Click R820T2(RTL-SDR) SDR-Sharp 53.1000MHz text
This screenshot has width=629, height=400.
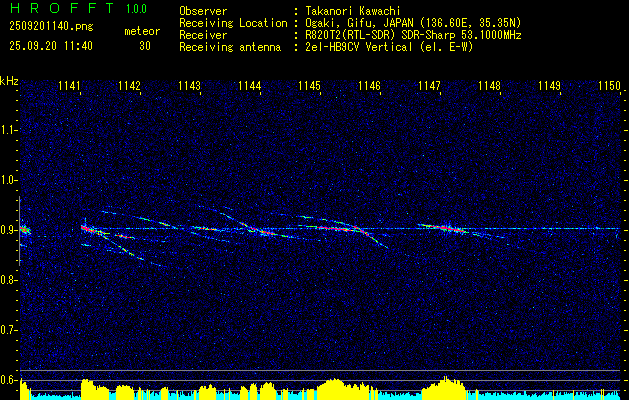tap(413, 35)
